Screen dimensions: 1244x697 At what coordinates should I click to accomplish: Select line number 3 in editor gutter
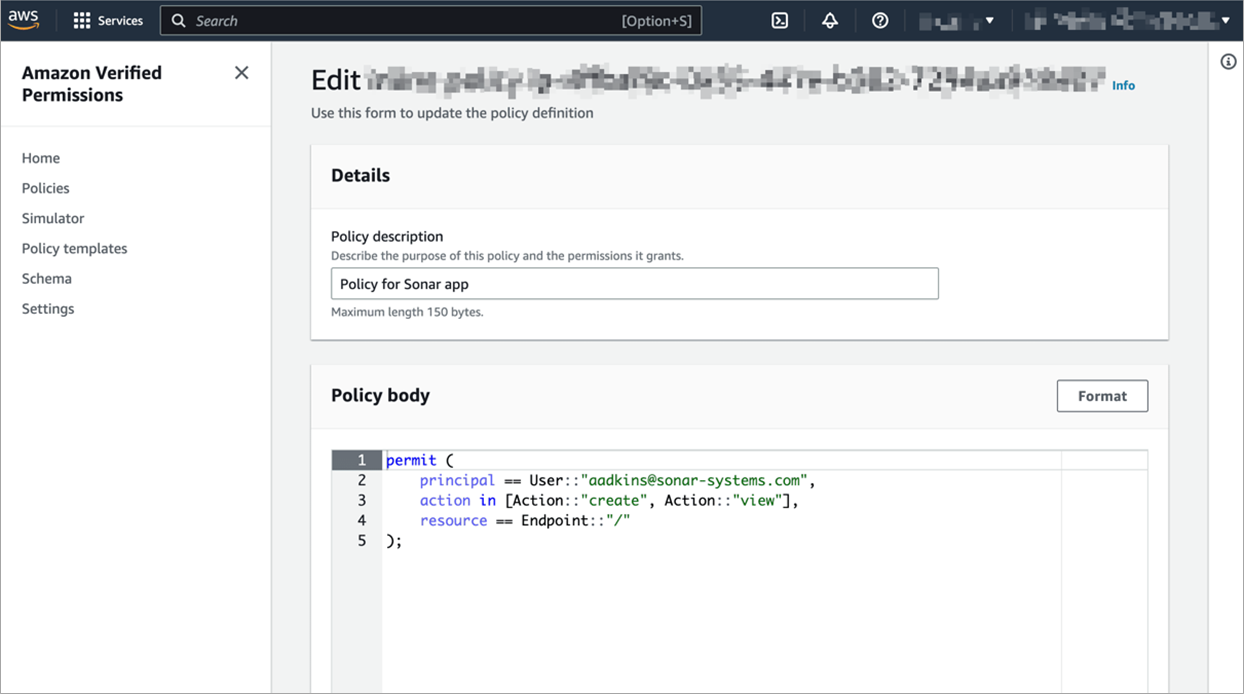(361, 501)
